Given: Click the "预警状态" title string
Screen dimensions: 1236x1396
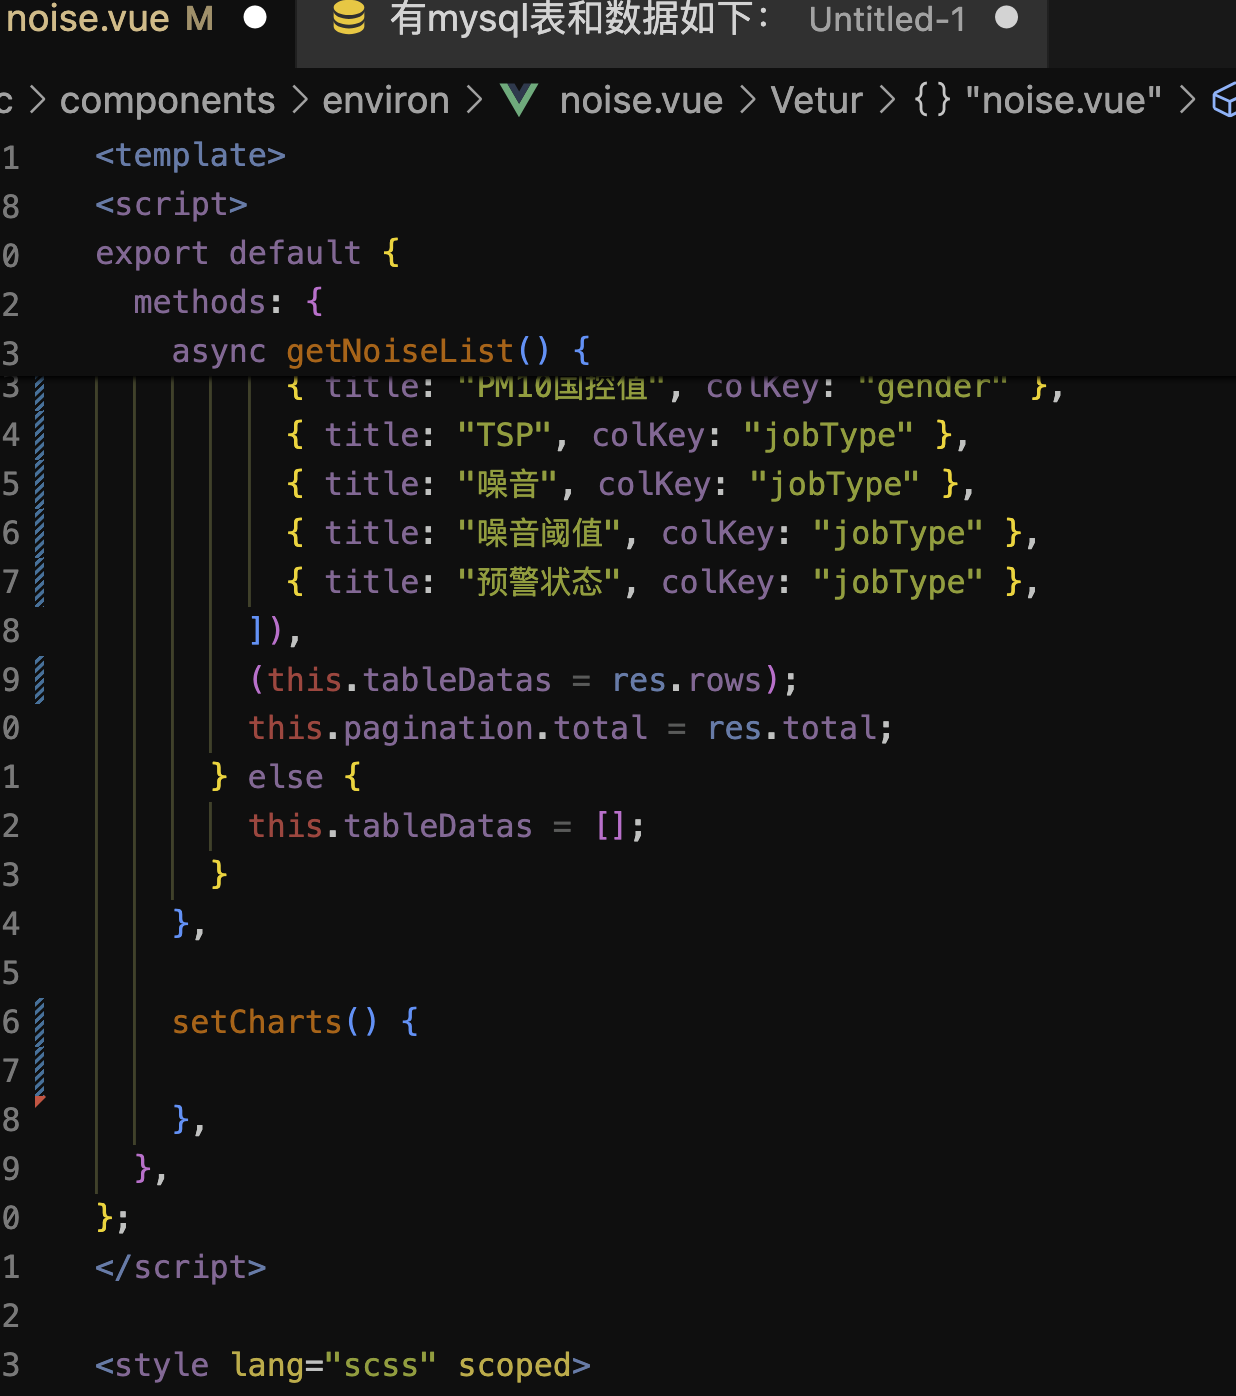Looking at the screenshot, I should 540,582.
